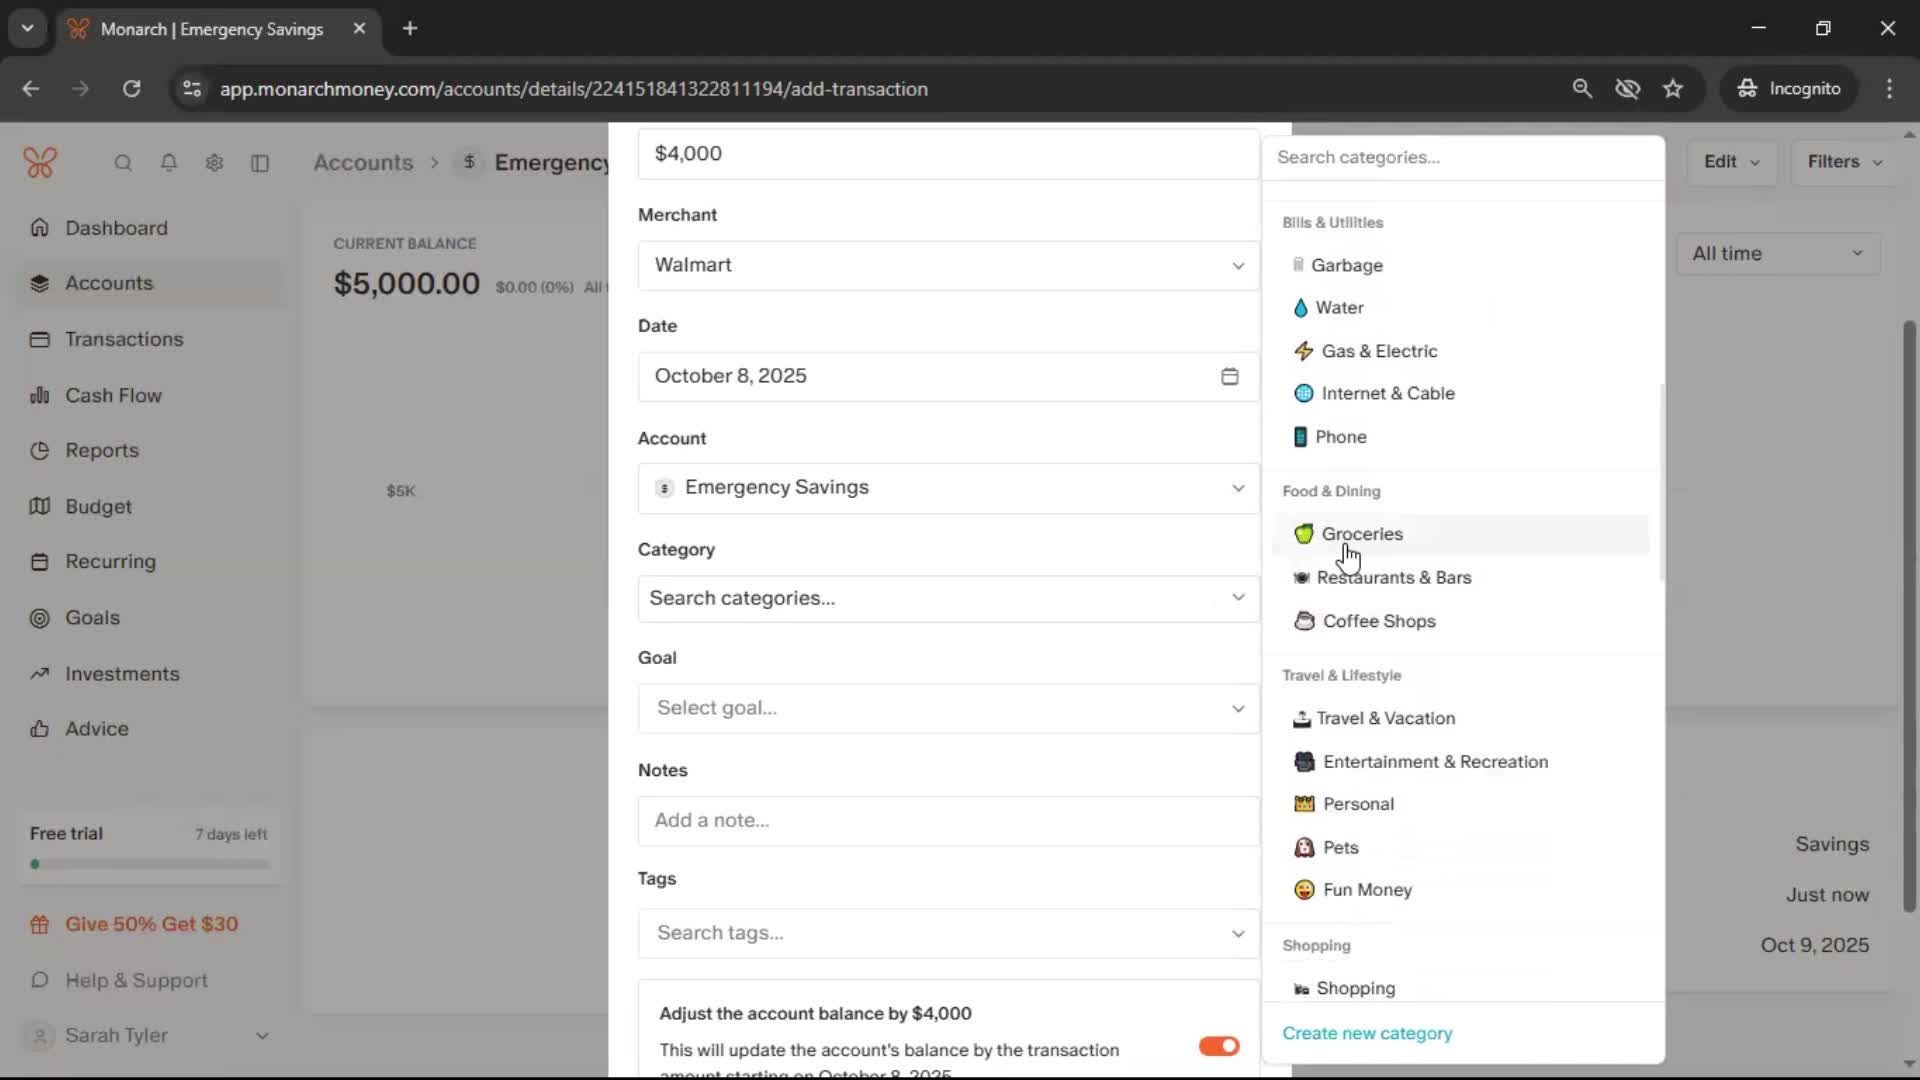Open the settings gear icon
This screenshot has width=1920, height=1080.
click(214, 163)
